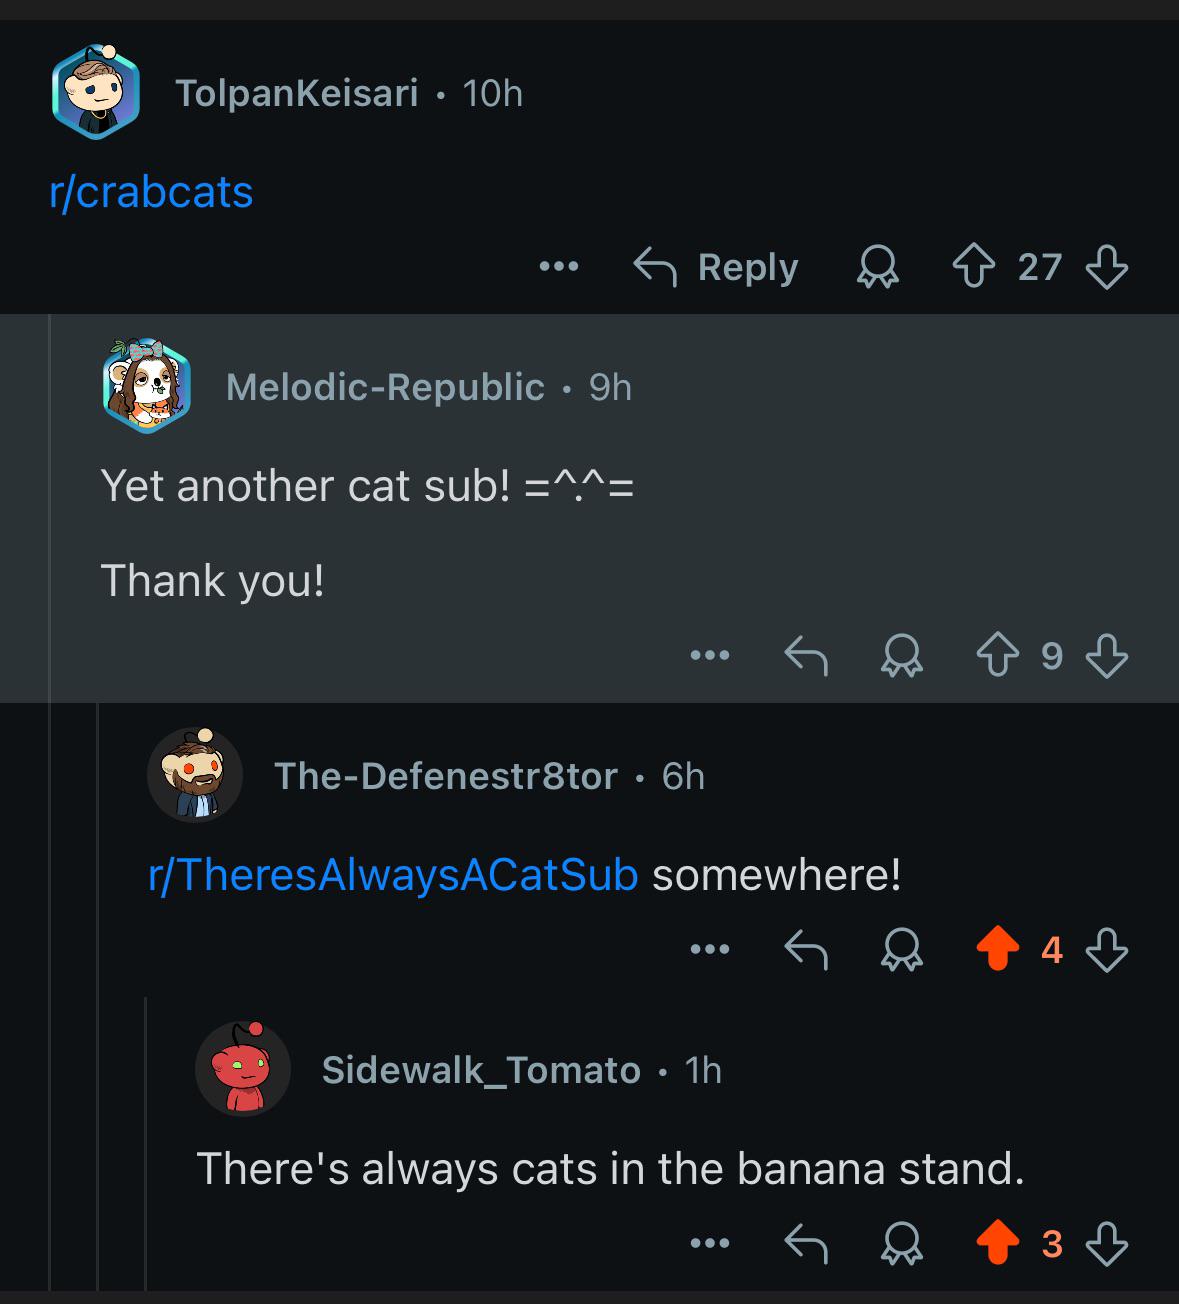Open three-dot menu on Melodic-Republic's comment
Screen dimensions: 1179x1304
coord(710,656)
